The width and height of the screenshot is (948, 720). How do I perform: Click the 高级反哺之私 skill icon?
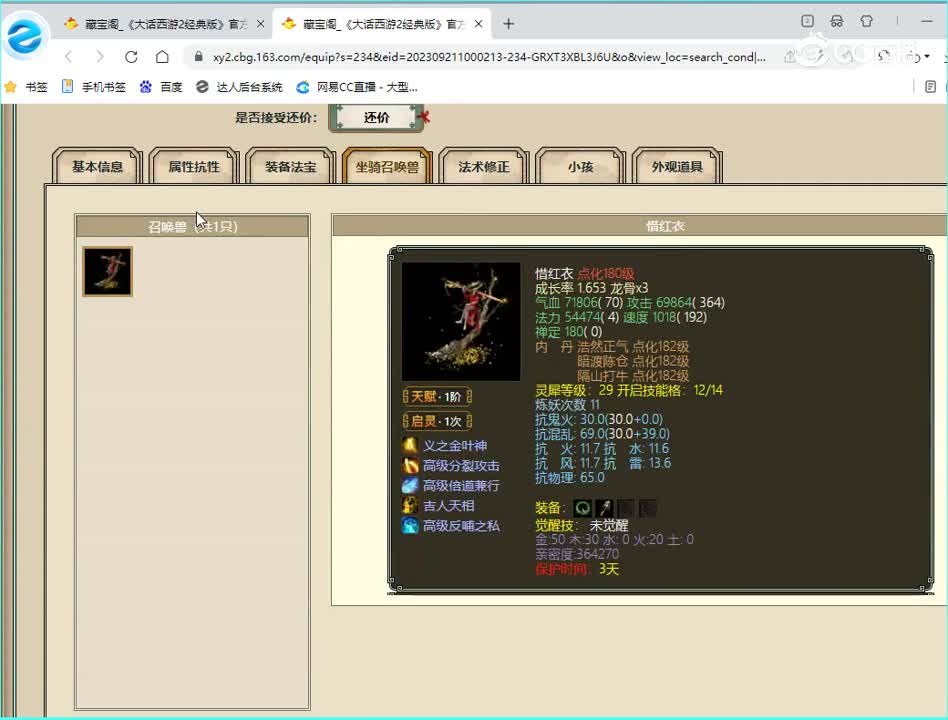(410, 525)
